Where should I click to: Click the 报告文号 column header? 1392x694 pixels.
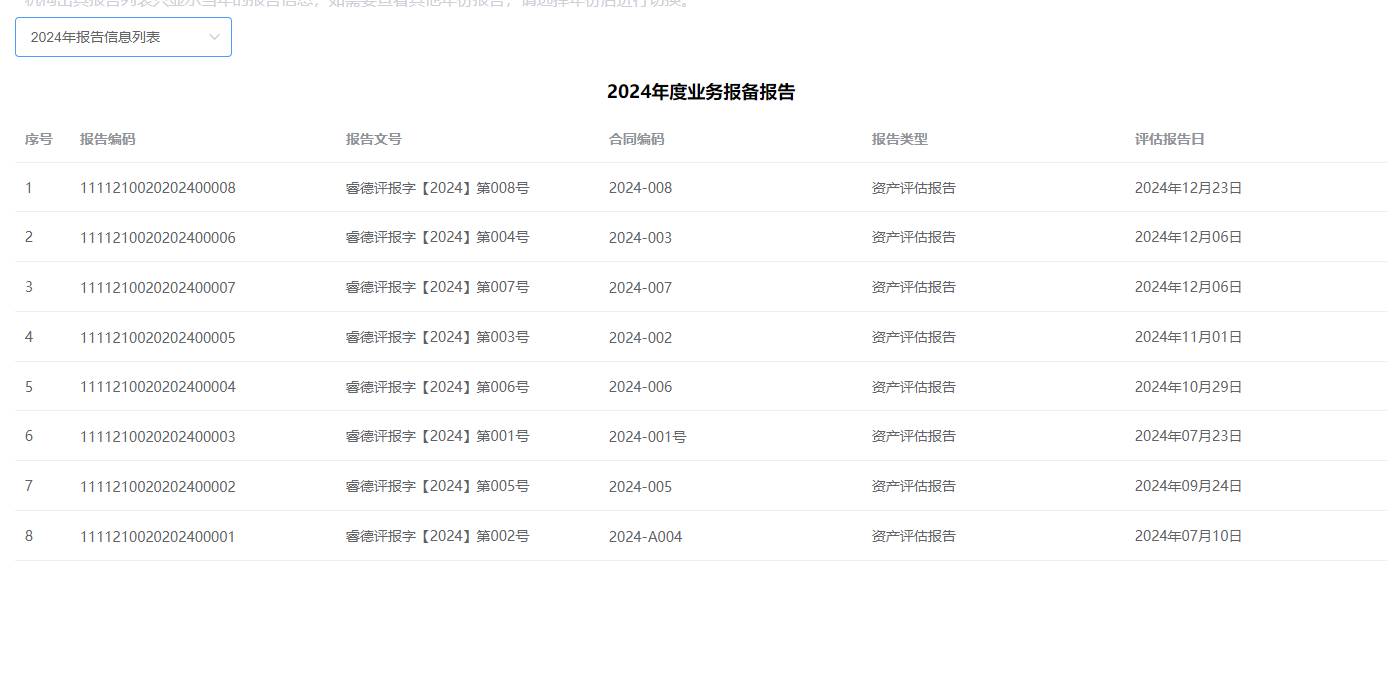(x=373, y=139)
